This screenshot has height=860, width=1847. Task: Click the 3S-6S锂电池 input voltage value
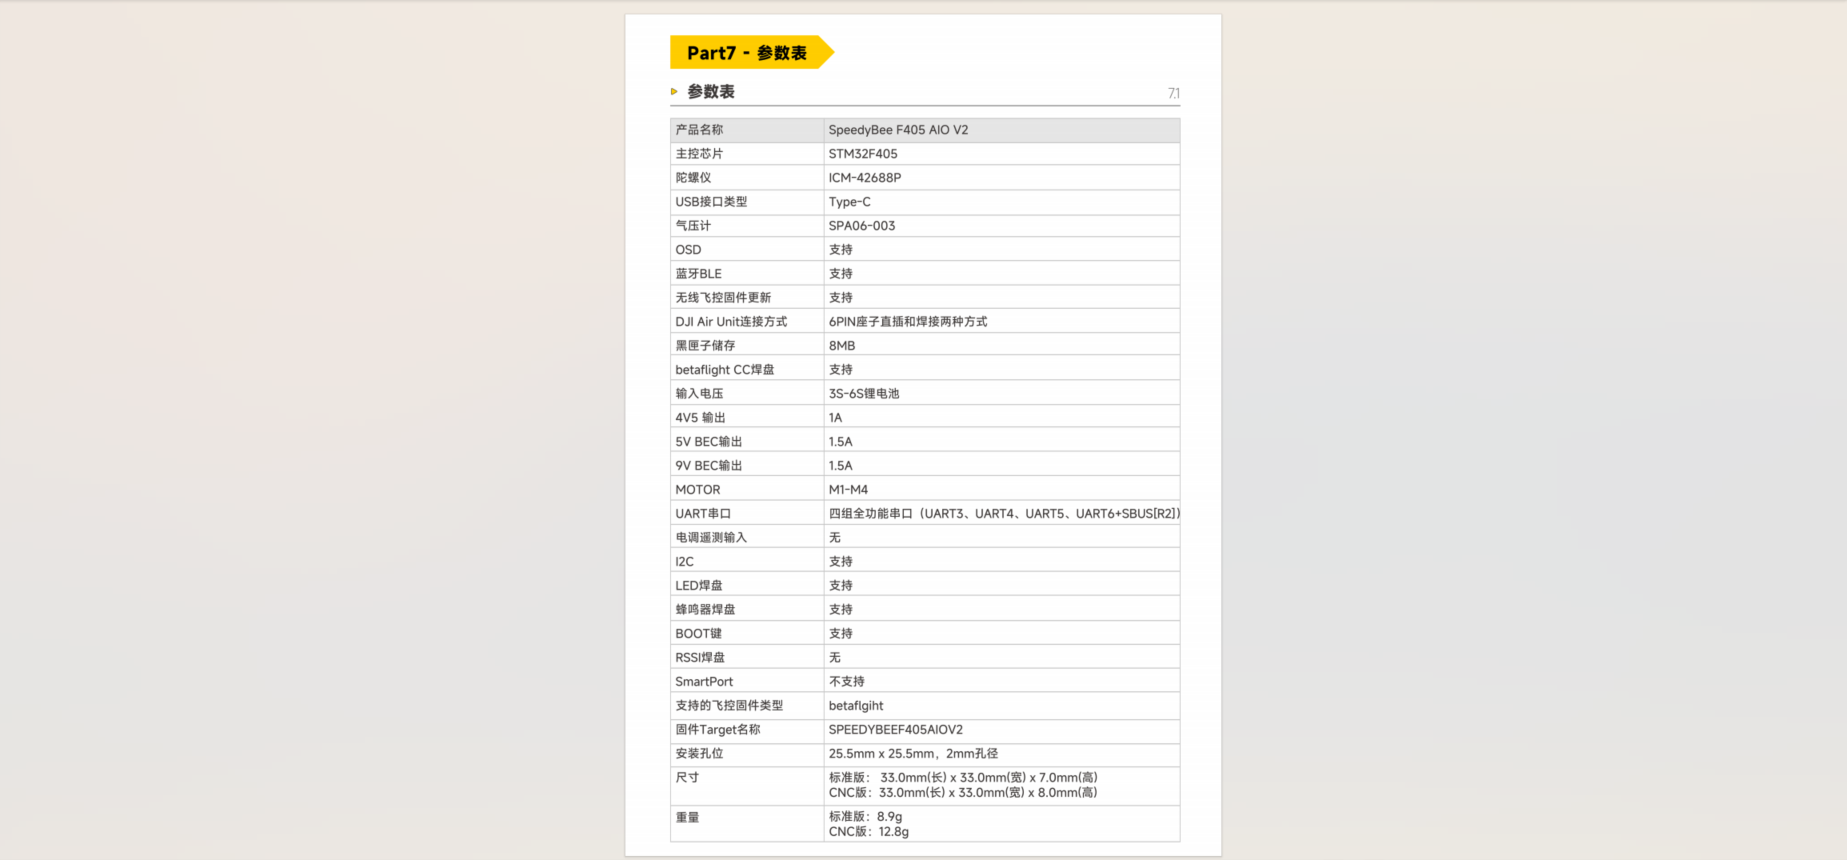(864, 394)
